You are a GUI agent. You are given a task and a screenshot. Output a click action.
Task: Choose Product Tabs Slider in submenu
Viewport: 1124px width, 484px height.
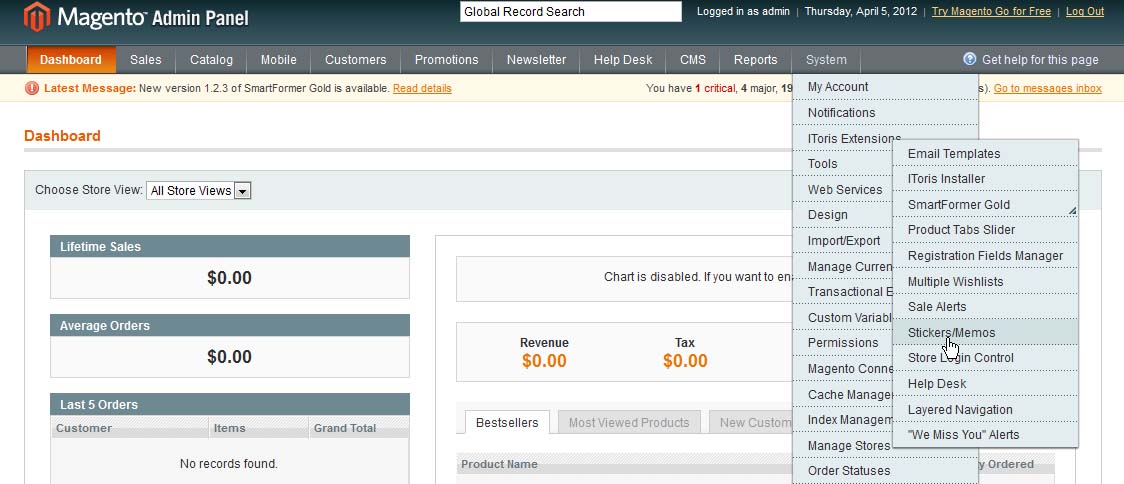click(985, 229)
